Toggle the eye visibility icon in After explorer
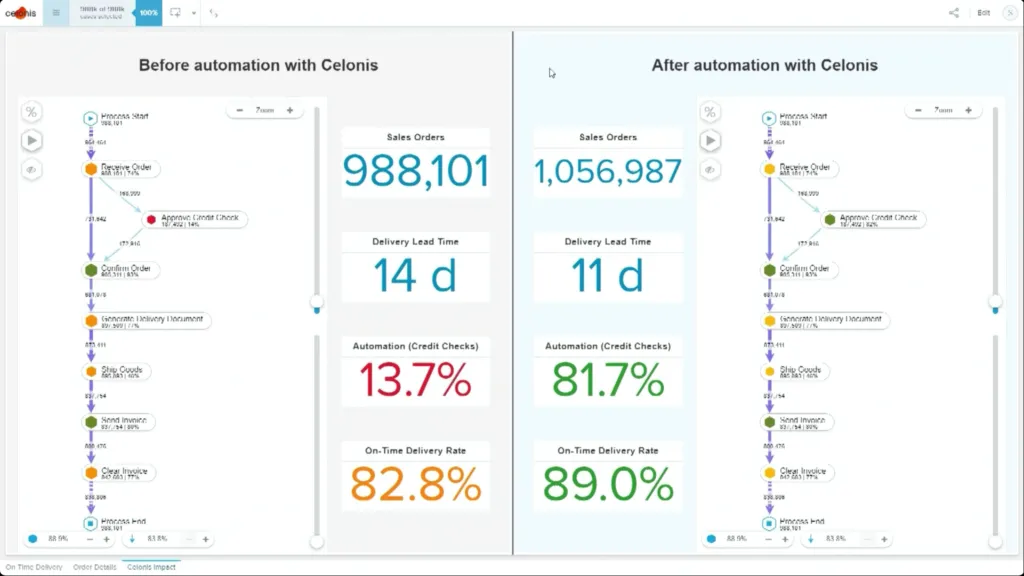The height and width of the screenshot is (576, 1024). point(710,170)
